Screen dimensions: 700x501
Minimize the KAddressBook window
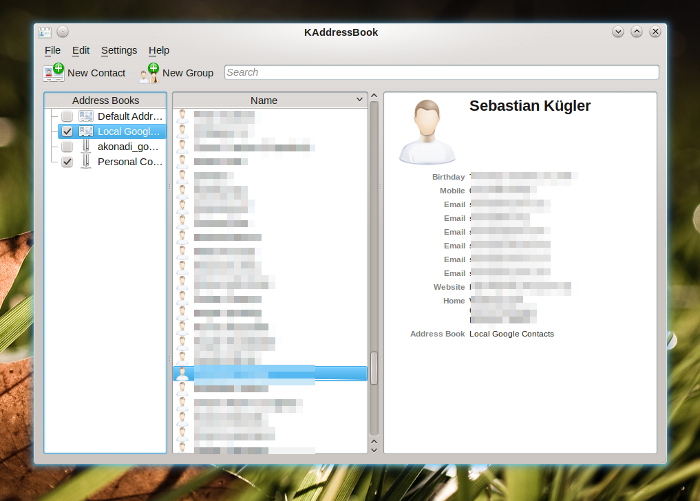pyautogui.click(x=618, y=32)
